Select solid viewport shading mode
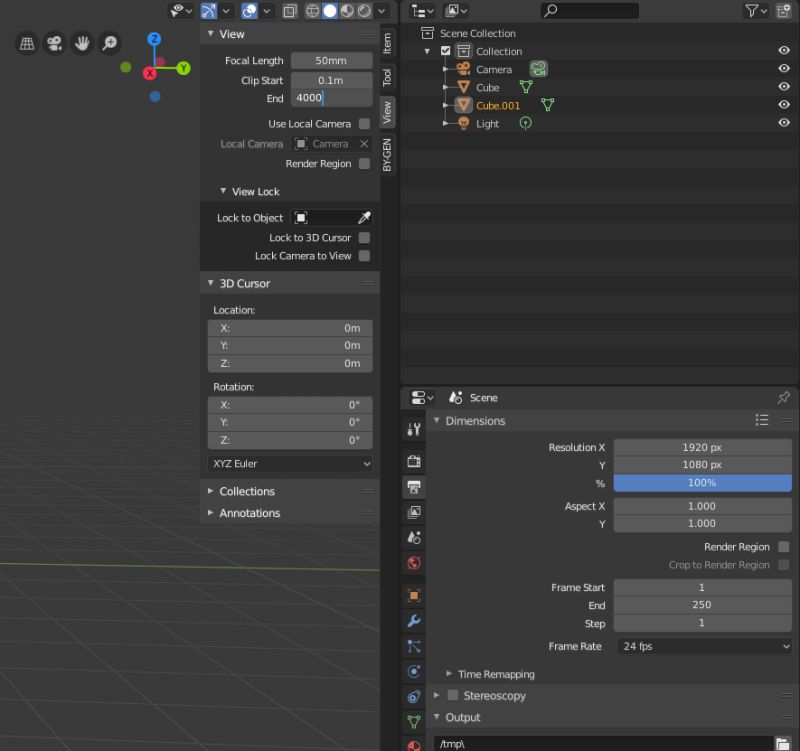This screenshot has height=751, width=800. 329,11
